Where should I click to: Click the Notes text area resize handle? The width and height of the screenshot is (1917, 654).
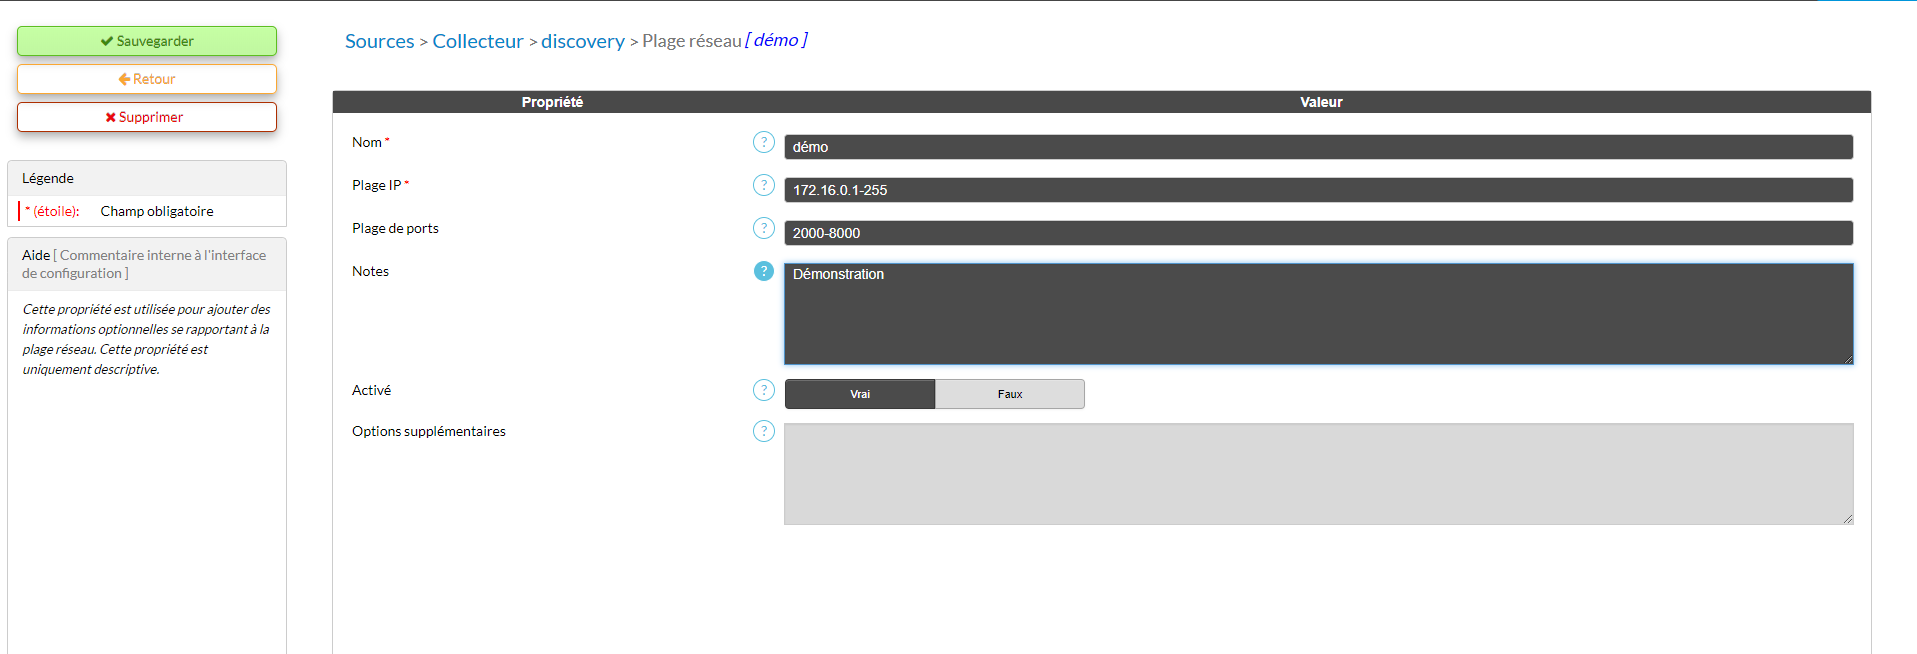[1848, 359]
